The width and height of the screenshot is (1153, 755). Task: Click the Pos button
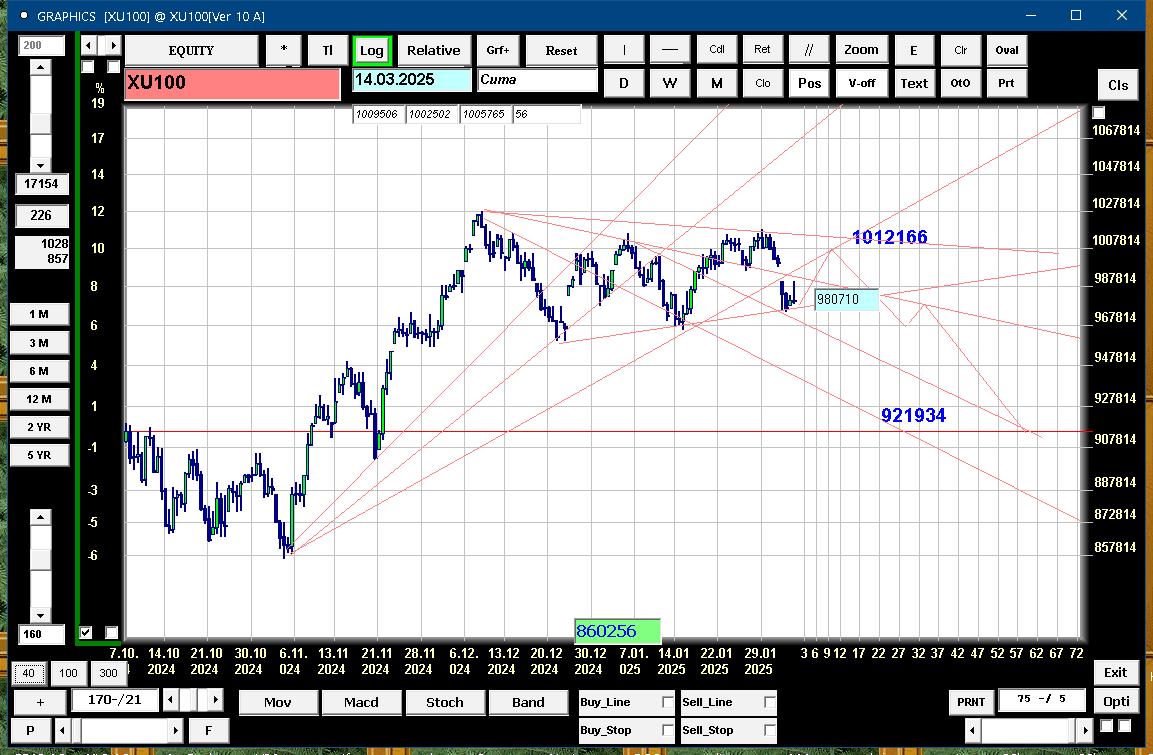coord(809,83)
